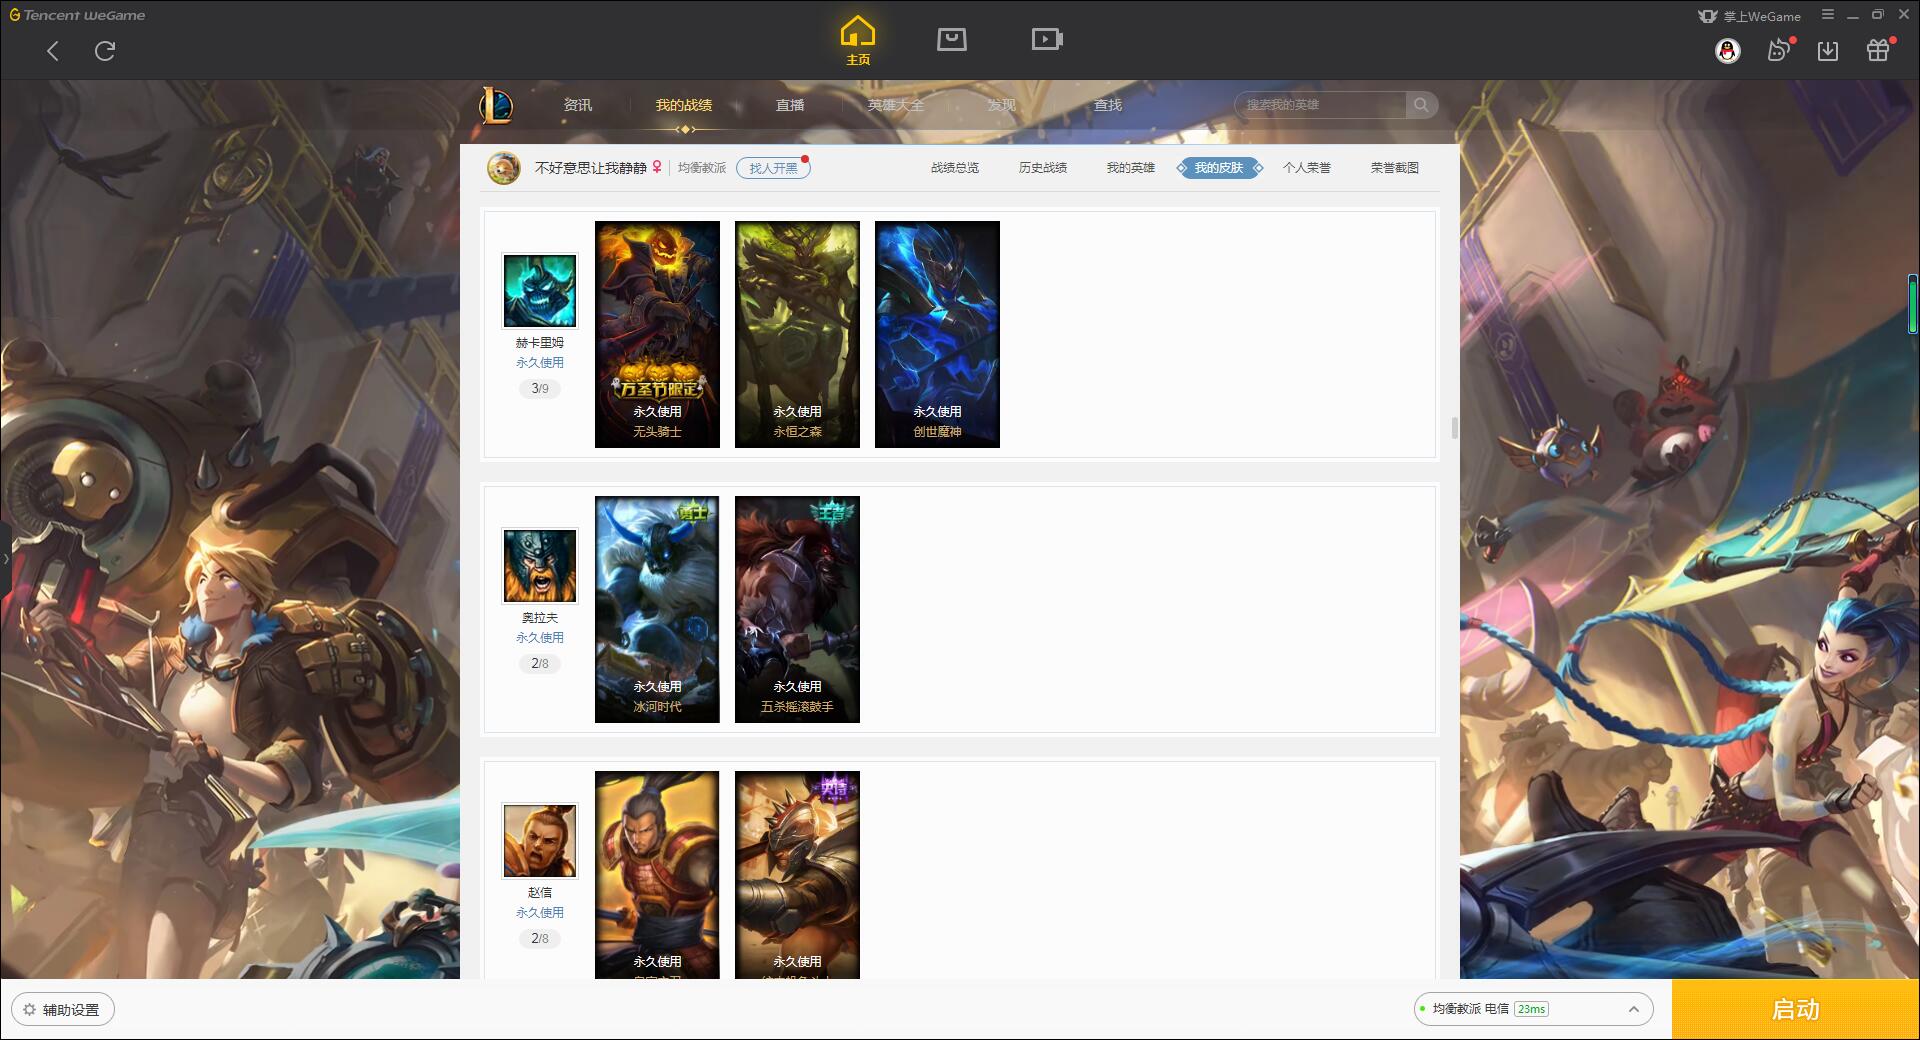Open the video icon in top bar
The image size is (1920, 1040).
[1047, 40]
